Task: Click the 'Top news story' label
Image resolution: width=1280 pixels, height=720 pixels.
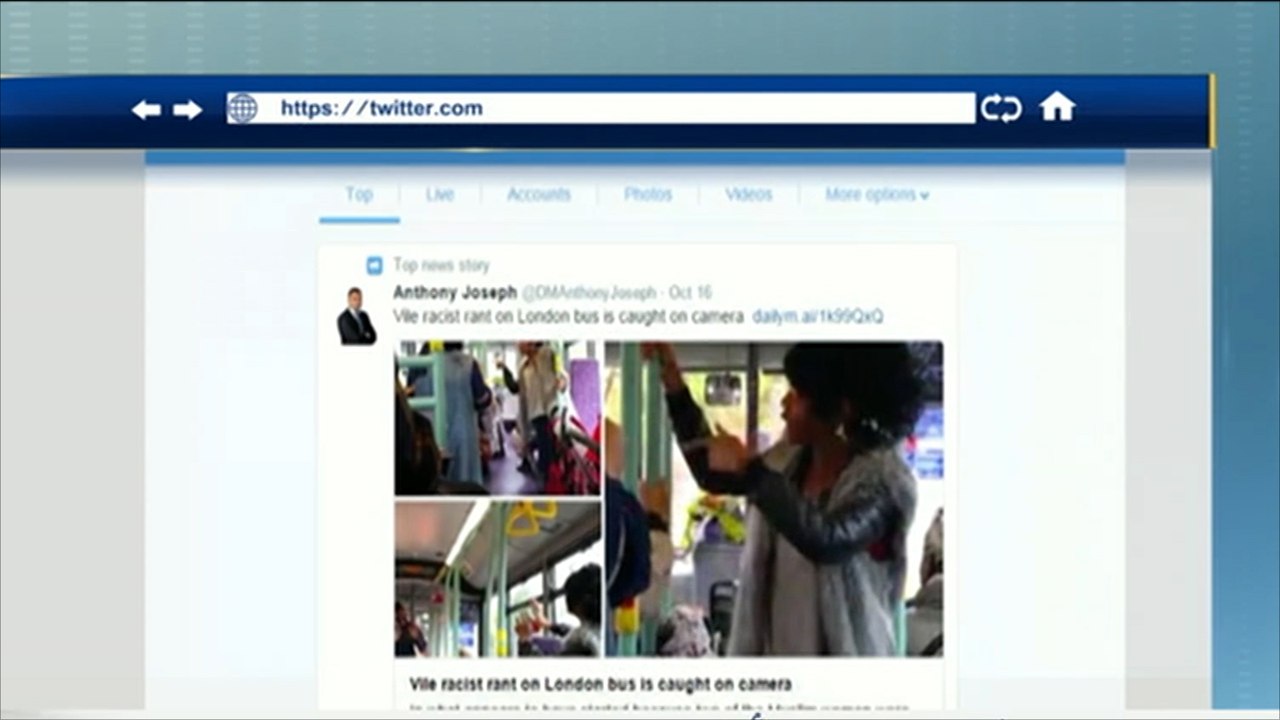Action: 441,265
